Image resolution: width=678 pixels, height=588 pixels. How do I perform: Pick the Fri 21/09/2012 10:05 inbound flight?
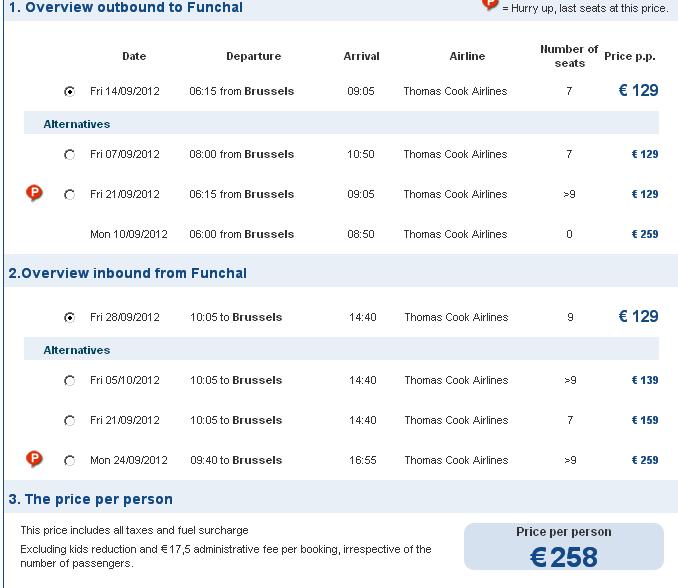pos(69,421)
